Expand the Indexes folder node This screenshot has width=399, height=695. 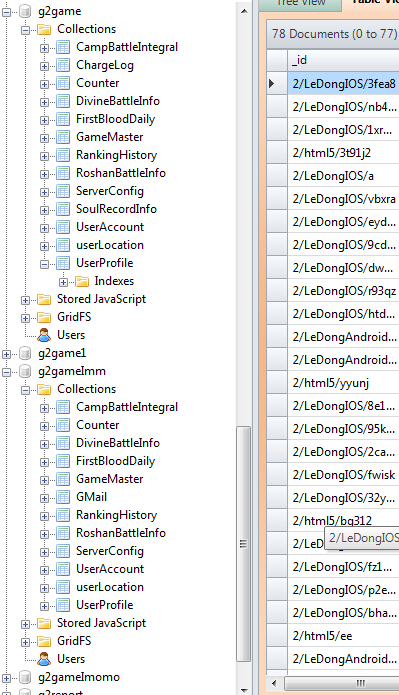pos(63,282)
